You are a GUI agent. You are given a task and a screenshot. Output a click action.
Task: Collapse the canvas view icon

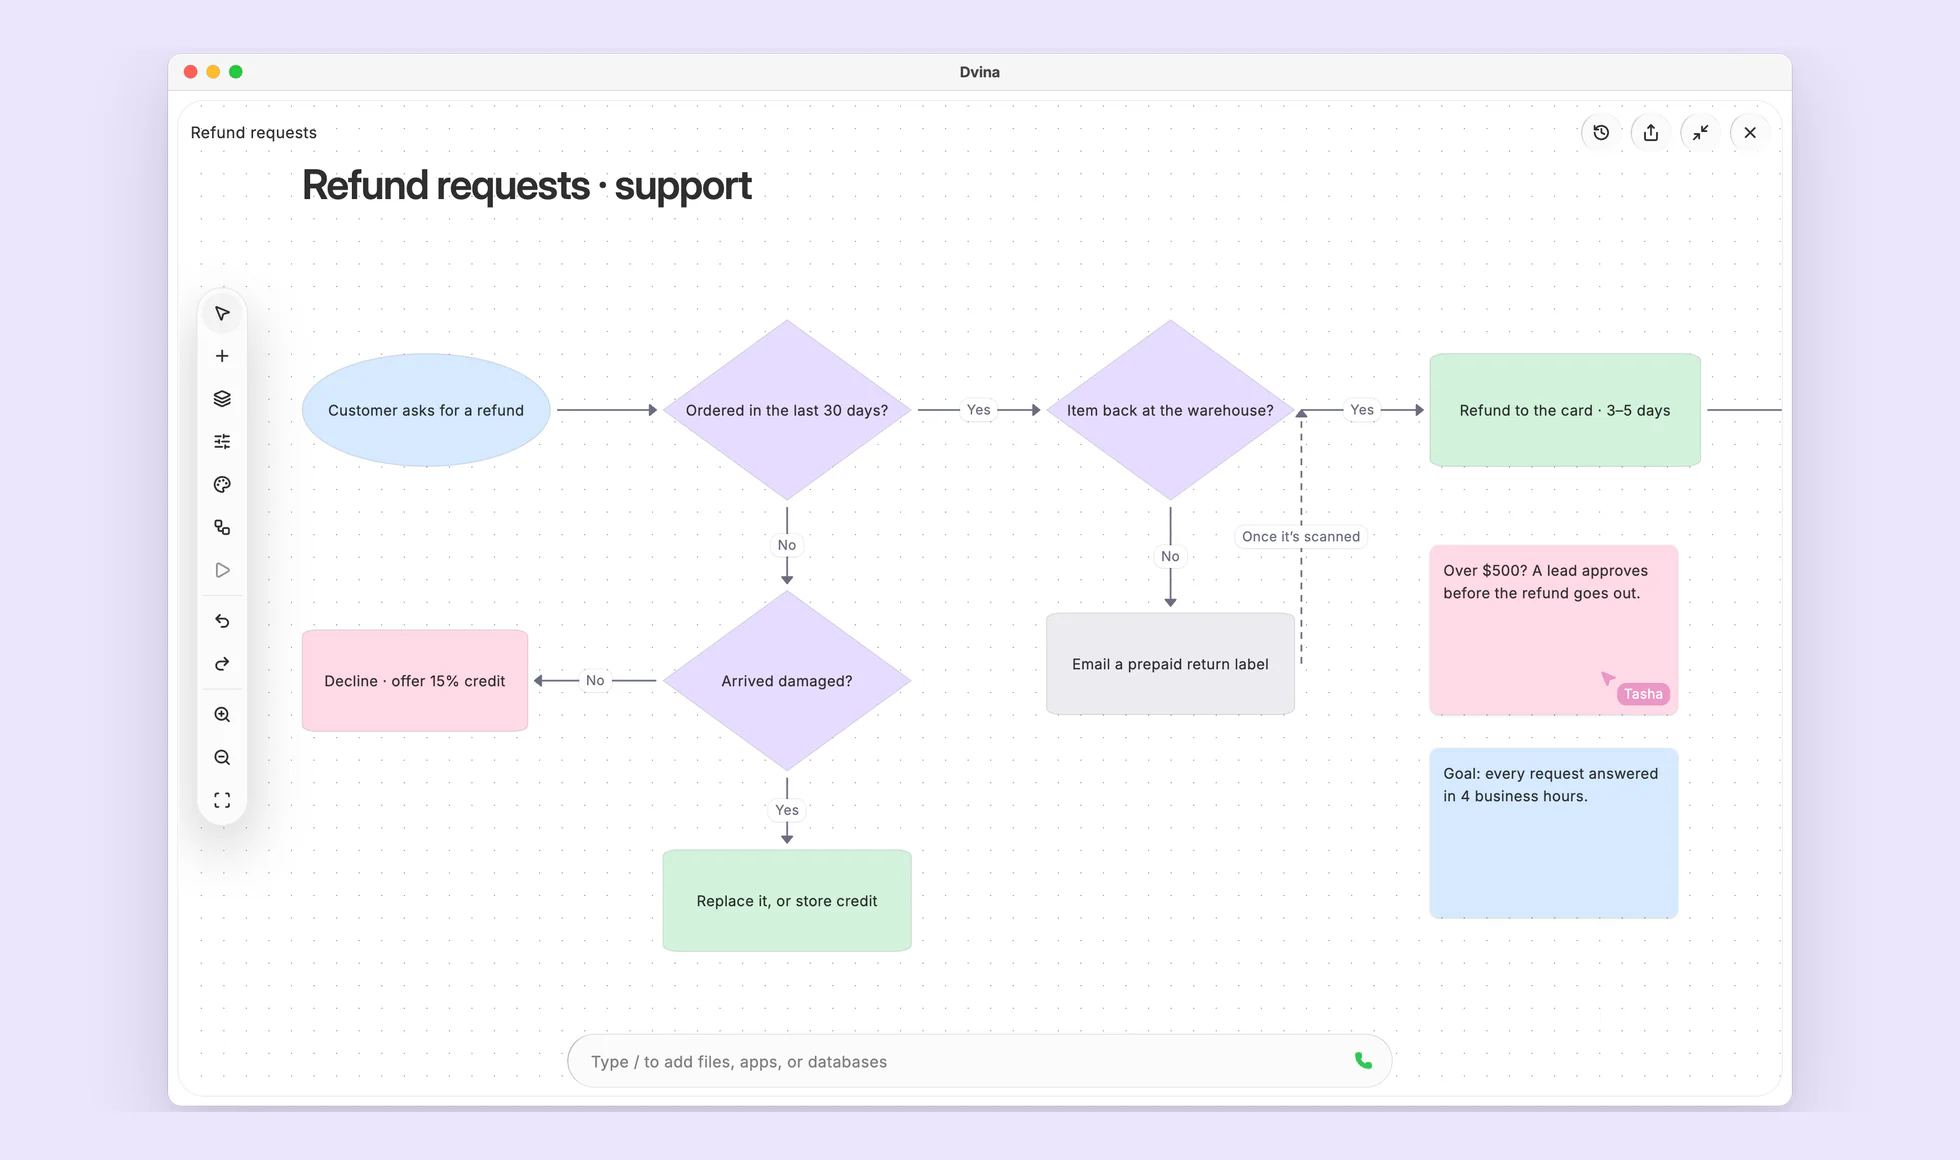coord(1700,132)
